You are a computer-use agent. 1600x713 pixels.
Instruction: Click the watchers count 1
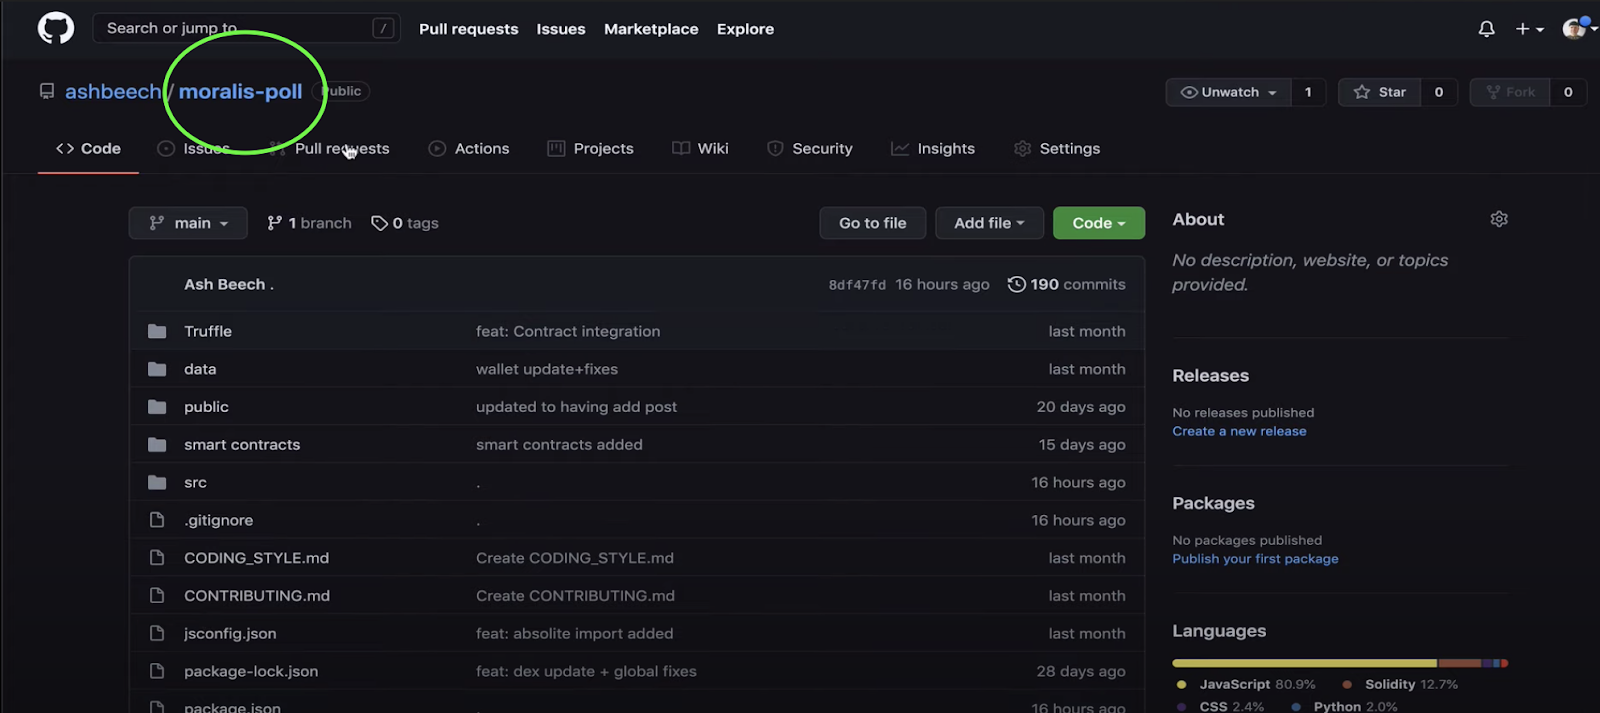(1308, 92)
